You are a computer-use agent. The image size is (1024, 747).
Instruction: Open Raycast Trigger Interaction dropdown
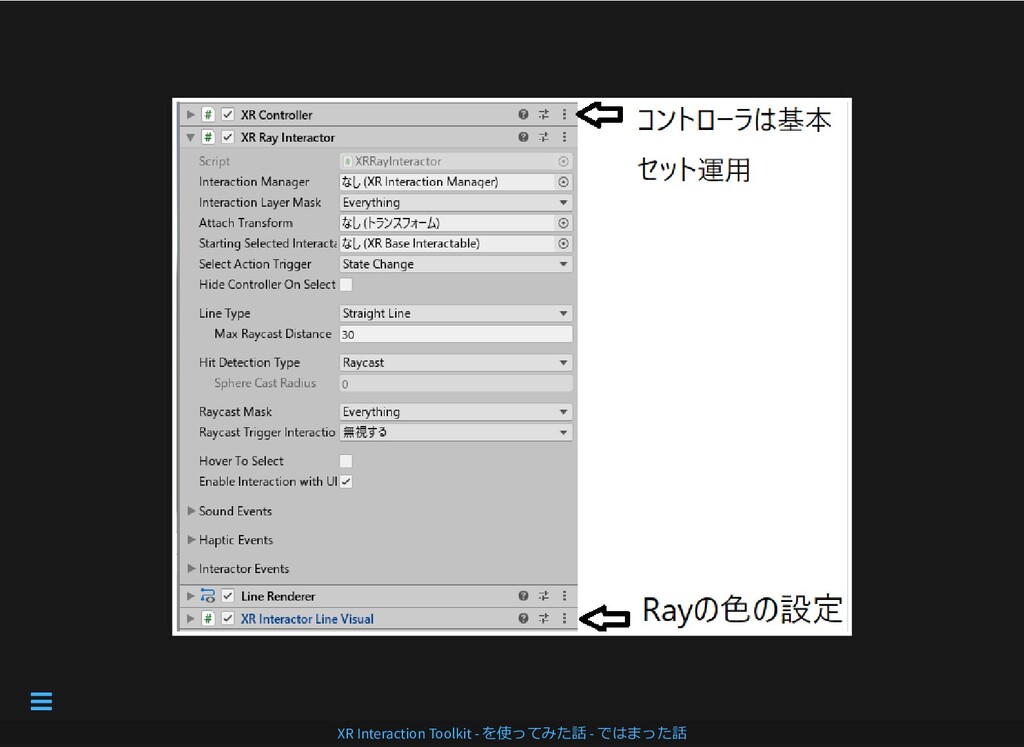coord(456,432)
